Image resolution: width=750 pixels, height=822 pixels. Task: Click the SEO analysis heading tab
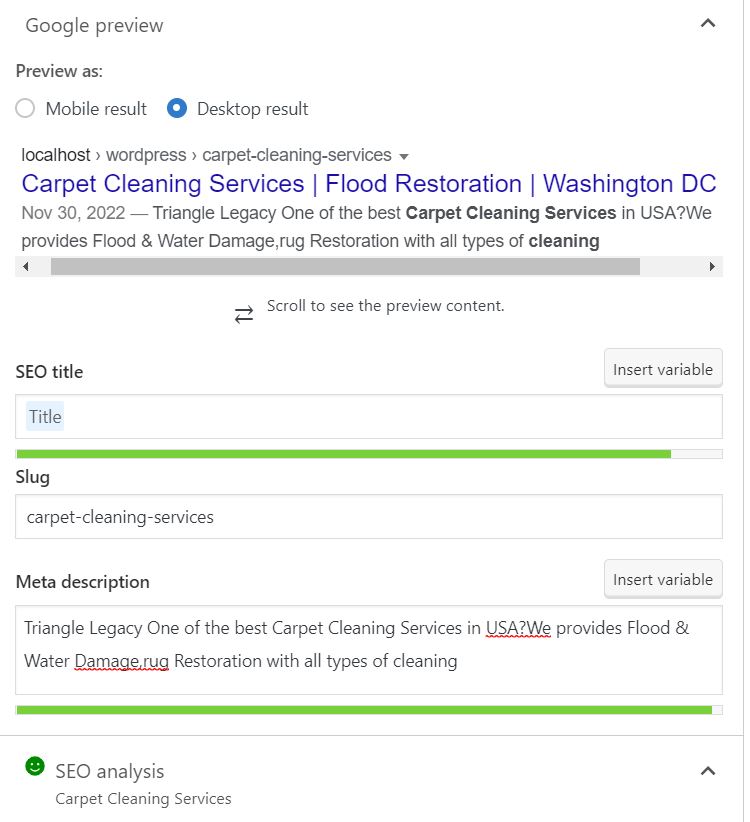pos(110,771)
